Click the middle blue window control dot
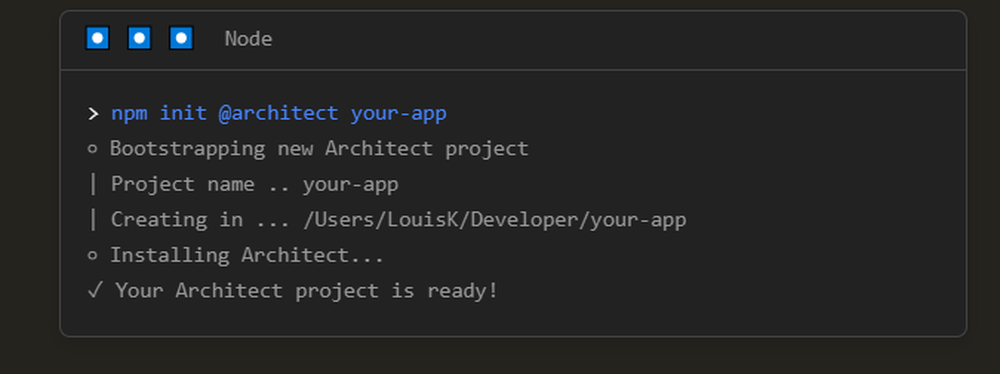This screenshot has height=374, width=1000. (x=140, y=38)
